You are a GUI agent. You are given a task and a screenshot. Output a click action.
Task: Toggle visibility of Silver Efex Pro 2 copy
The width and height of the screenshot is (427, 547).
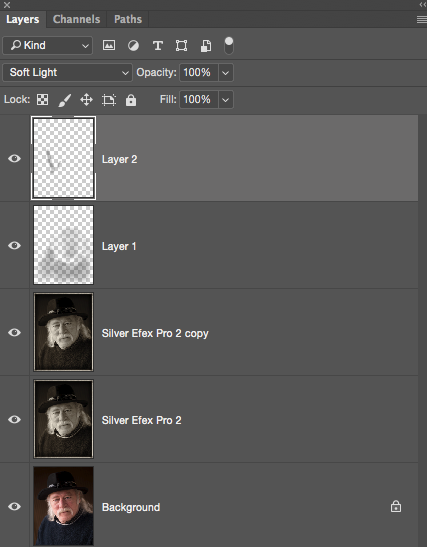tap(14, 332)
